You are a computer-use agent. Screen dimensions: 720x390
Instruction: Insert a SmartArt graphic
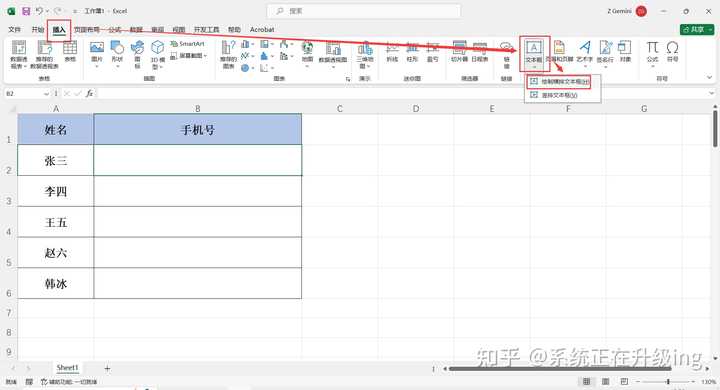click(x=187, y=44)
